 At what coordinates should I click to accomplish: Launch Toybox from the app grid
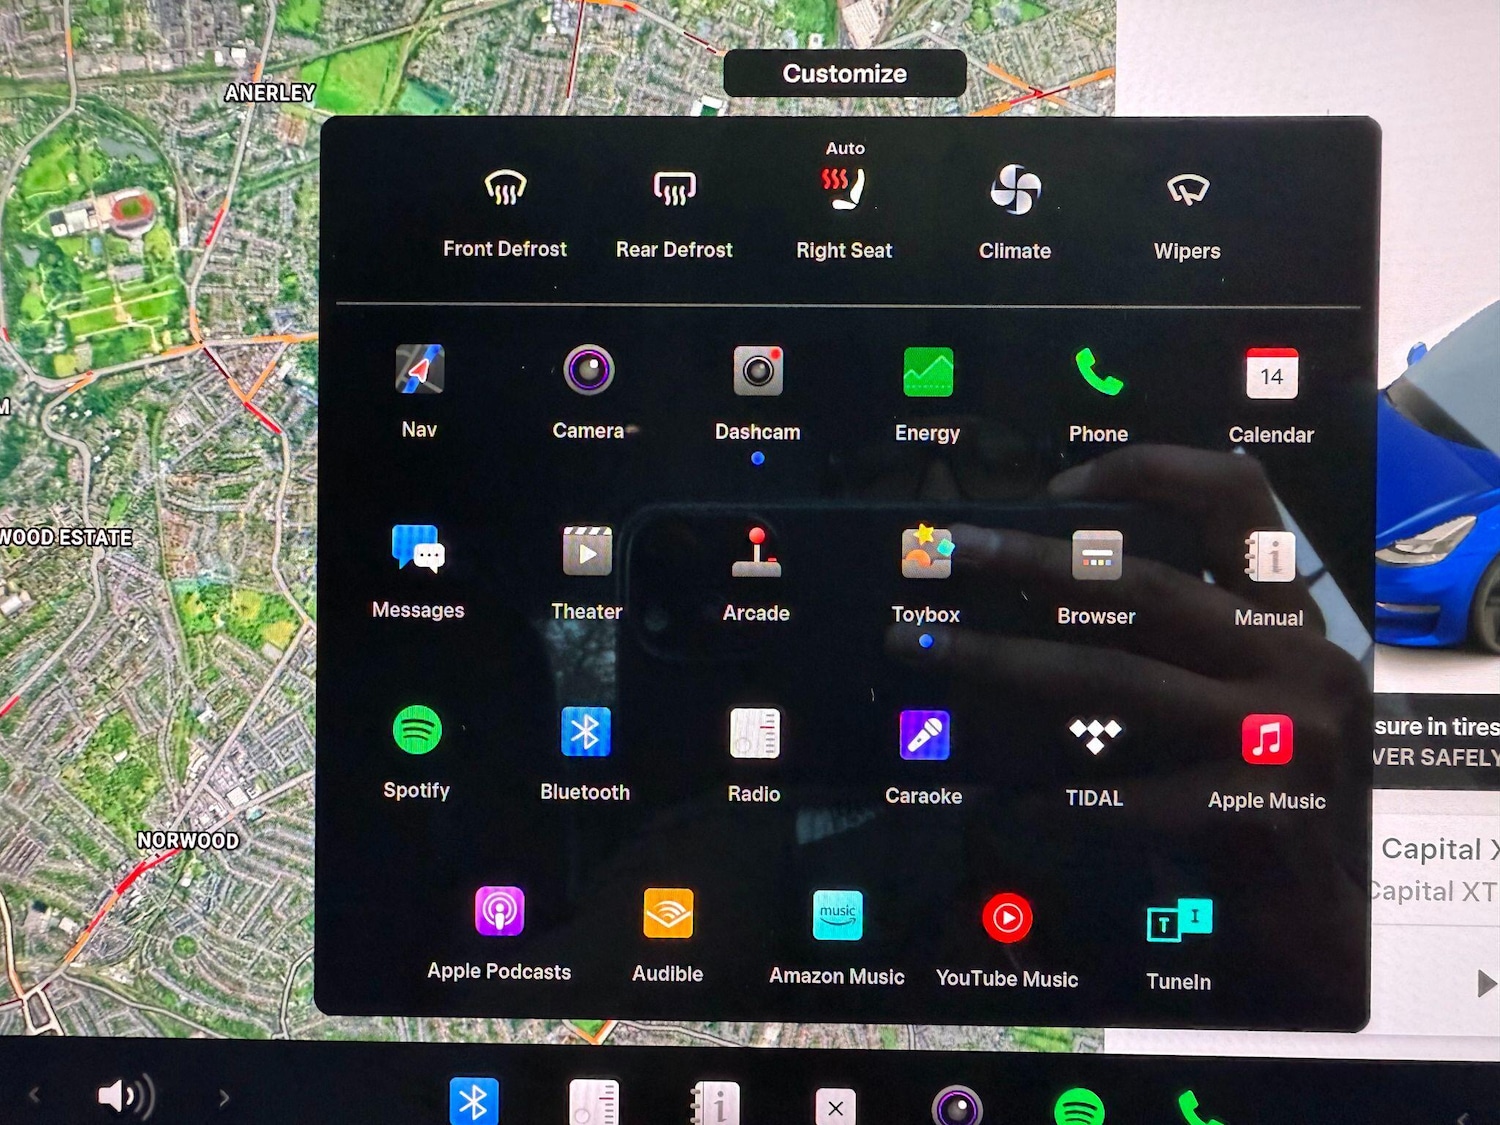coord(926,553)
